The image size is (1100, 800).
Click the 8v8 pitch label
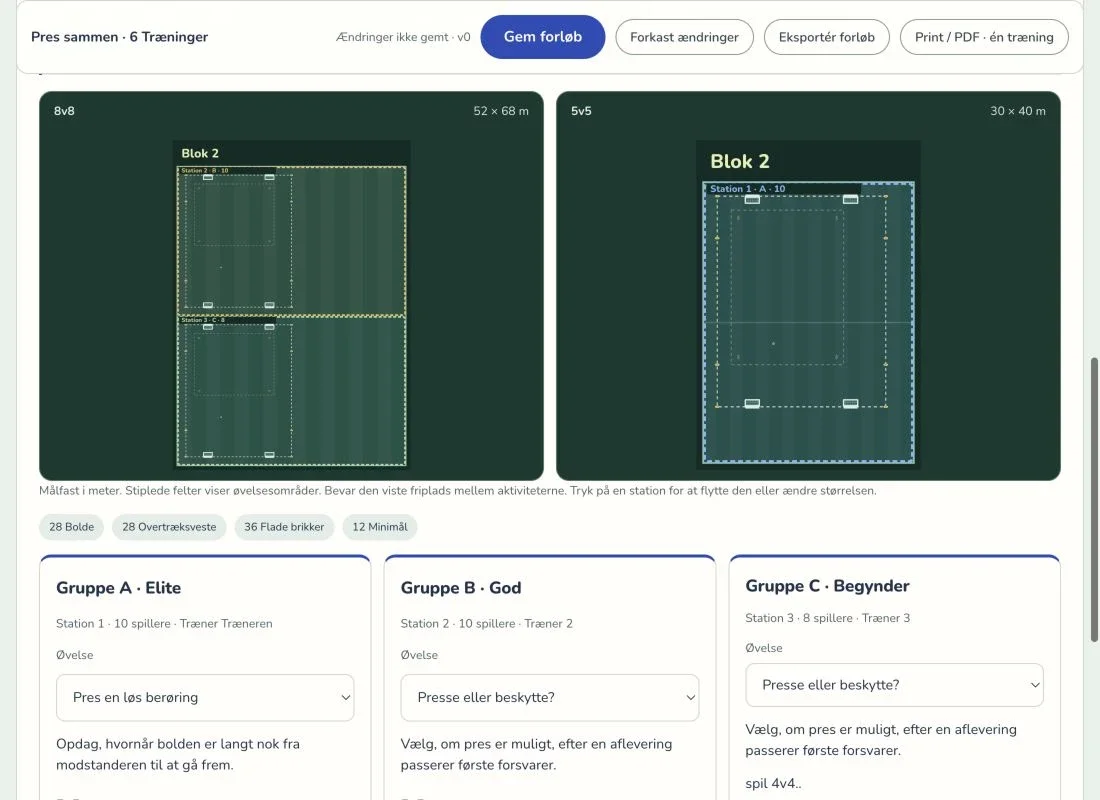64,111
